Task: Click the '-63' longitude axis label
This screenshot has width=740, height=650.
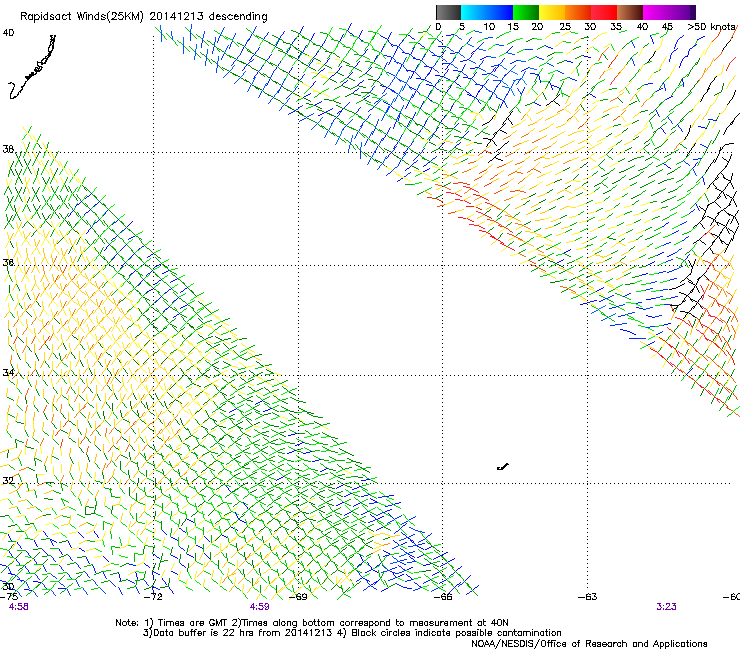Action: [x=588, y=596]
